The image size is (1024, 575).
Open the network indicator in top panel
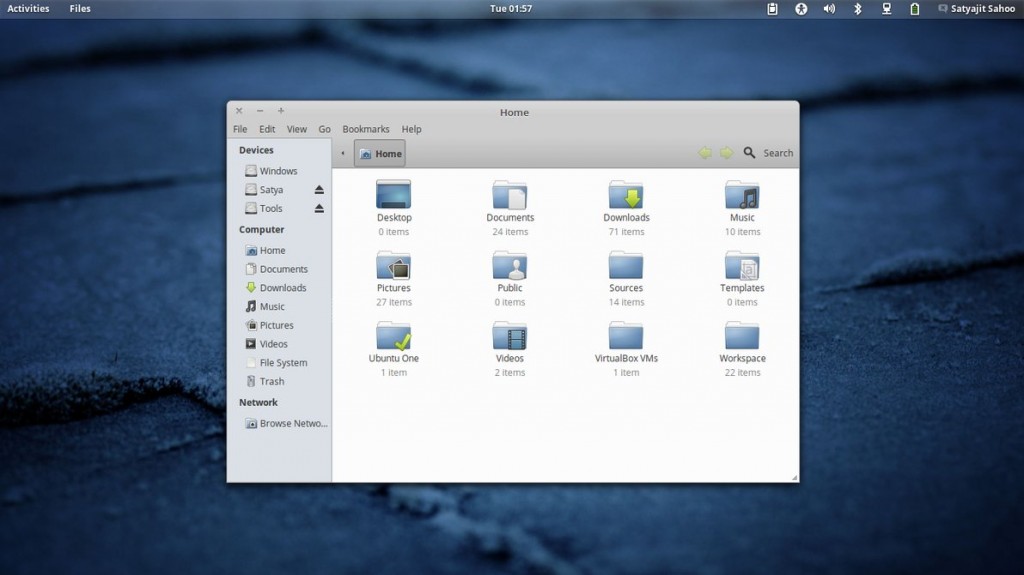click(886, 8)
